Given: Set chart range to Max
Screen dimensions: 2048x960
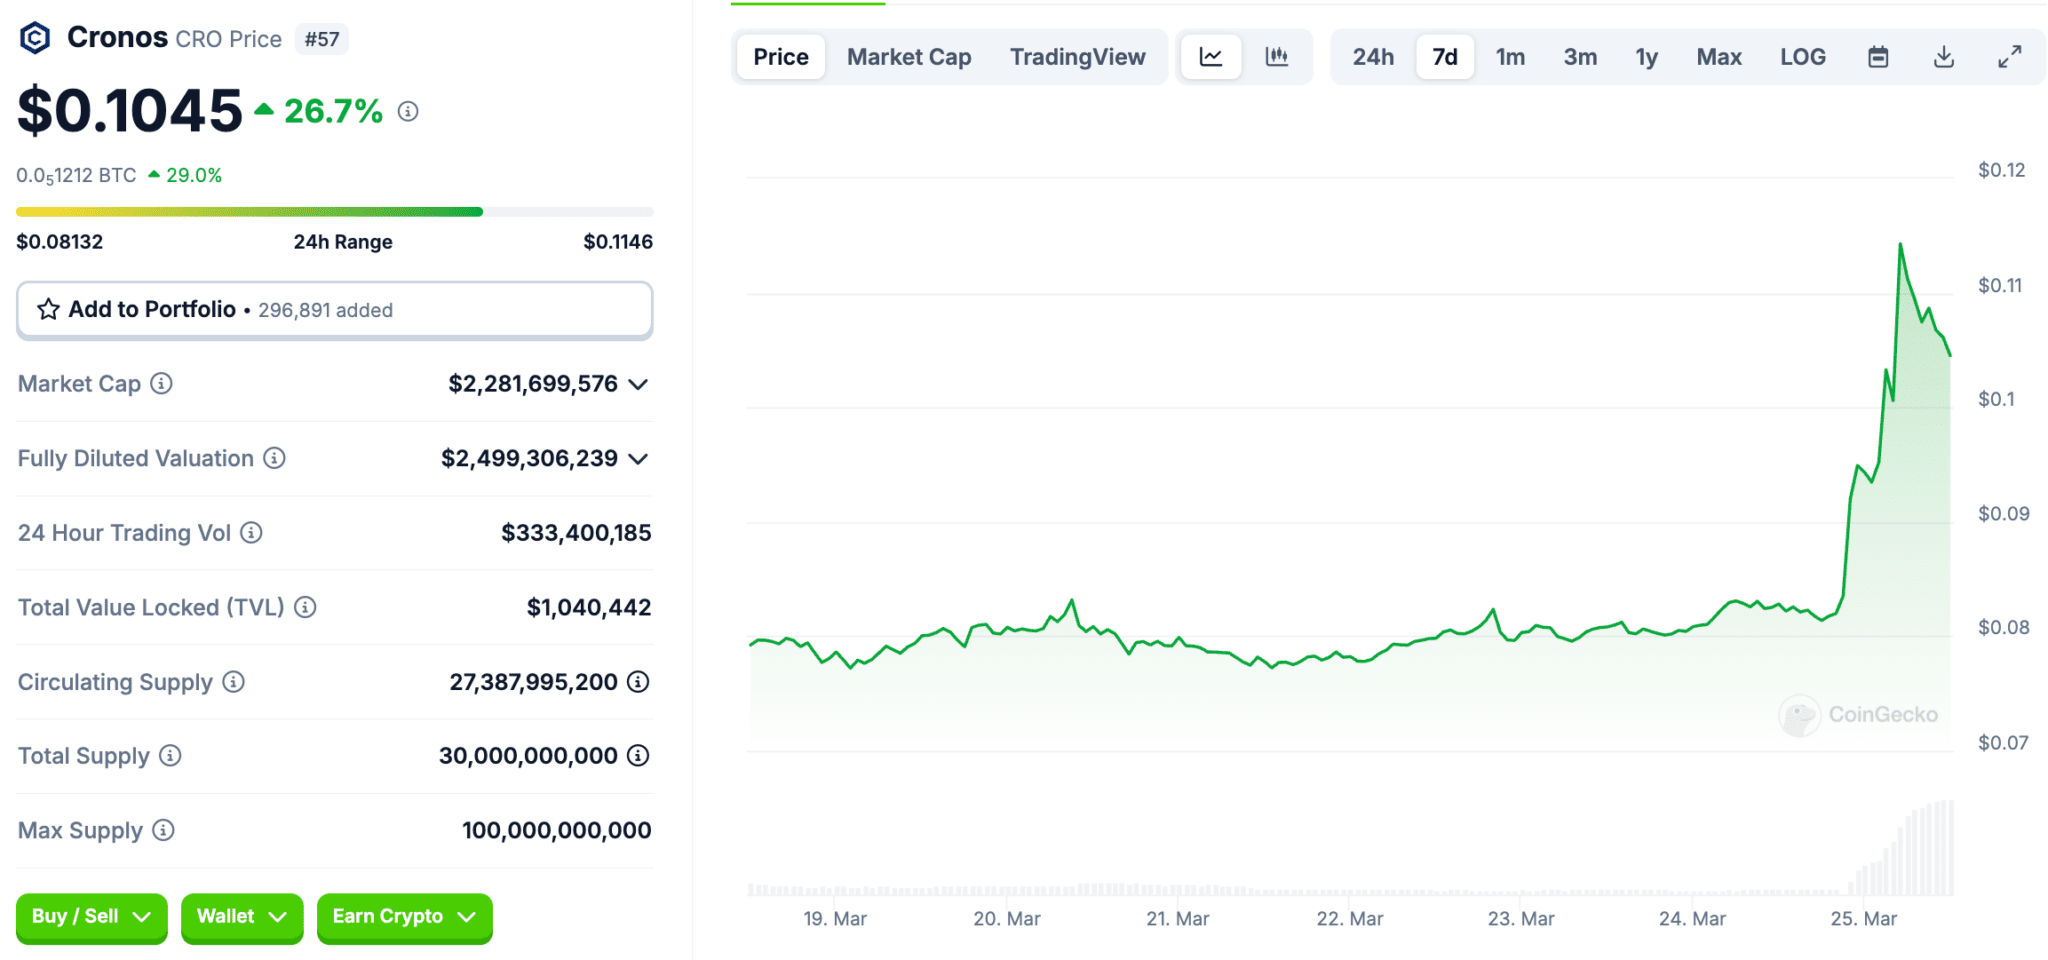Looking at the screenshot, I should coord(1719,57).
